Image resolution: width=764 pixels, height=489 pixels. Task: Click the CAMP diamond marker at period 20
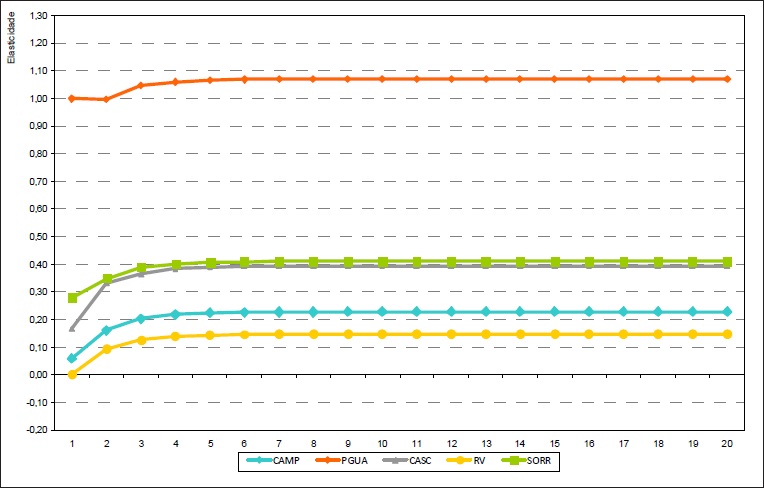click(x=727, y=312)
